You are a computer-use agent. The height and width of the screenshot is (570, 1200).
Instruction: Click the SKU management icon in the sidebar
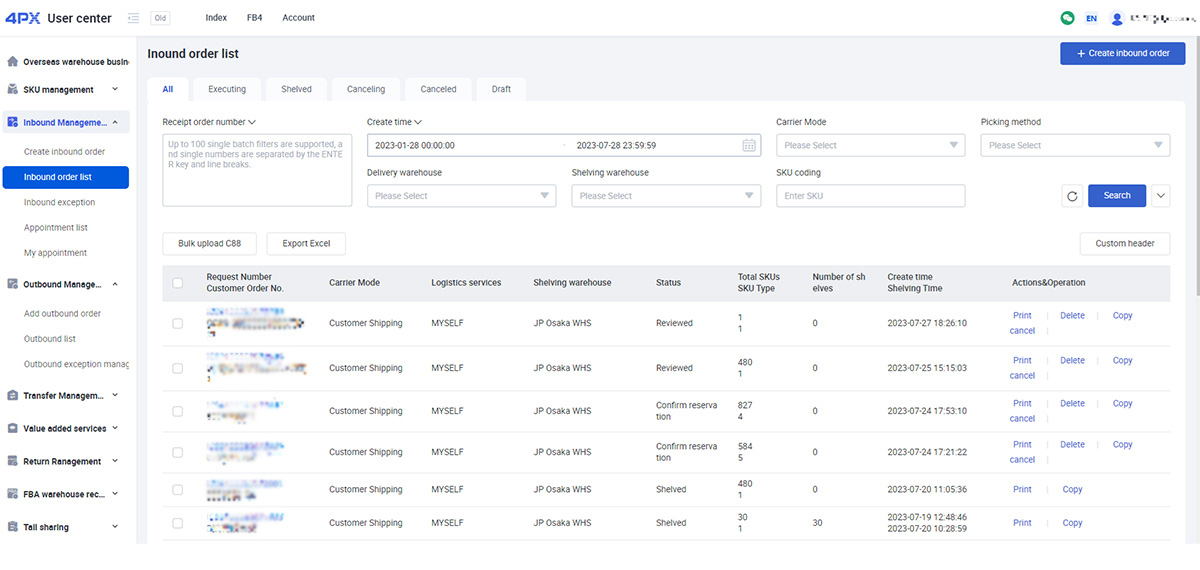point(12,89)
